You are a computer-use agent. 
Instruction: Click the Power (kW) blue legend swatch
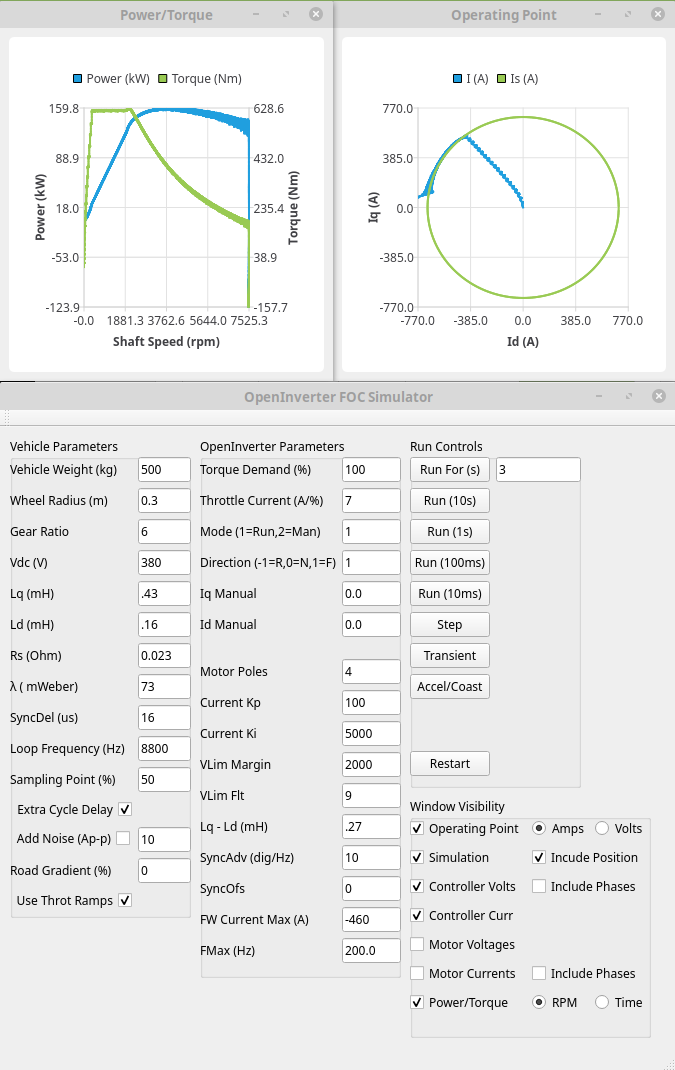click(x=78, y=79)
